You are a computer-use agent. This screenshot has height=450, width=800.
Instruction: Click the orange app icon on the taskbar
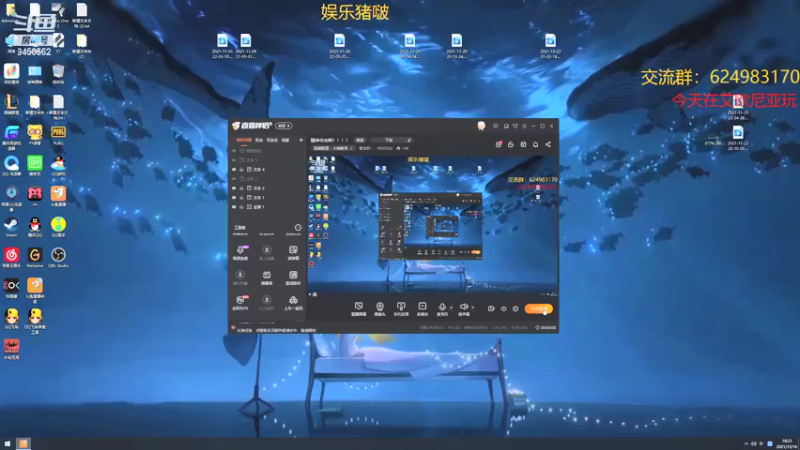[x=23, y=444]
